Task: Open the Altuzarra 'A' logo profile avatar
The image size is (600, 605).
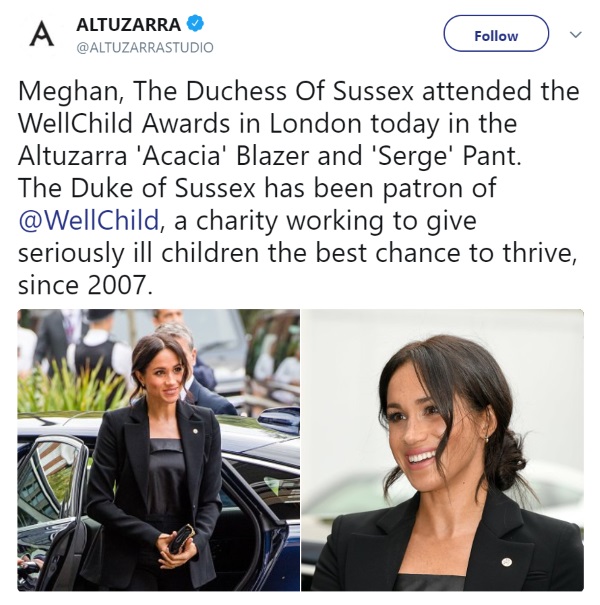Action: (42, 34)
